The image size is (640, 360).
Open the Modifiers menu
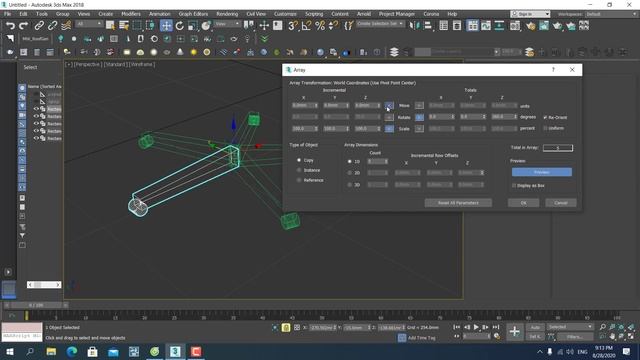[131, 14]
